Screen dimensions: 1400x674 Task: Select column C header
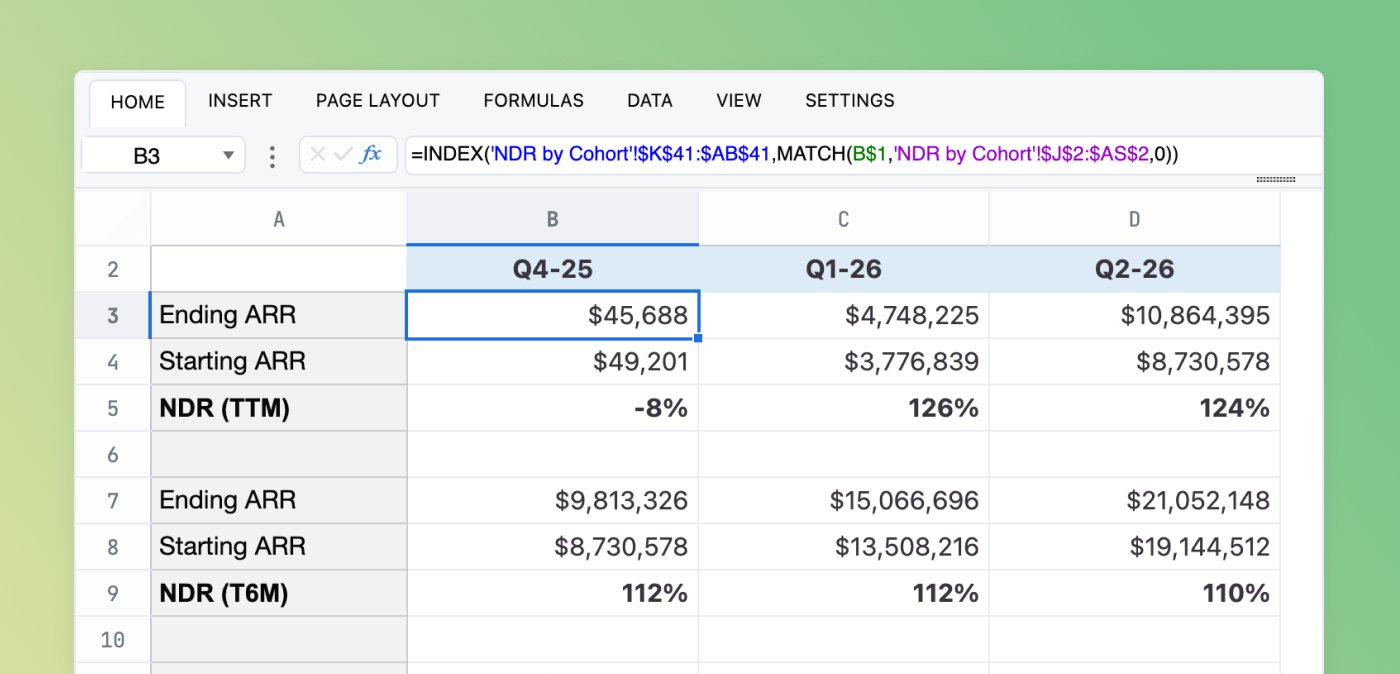pyautogui.click(x=844, y=219)
